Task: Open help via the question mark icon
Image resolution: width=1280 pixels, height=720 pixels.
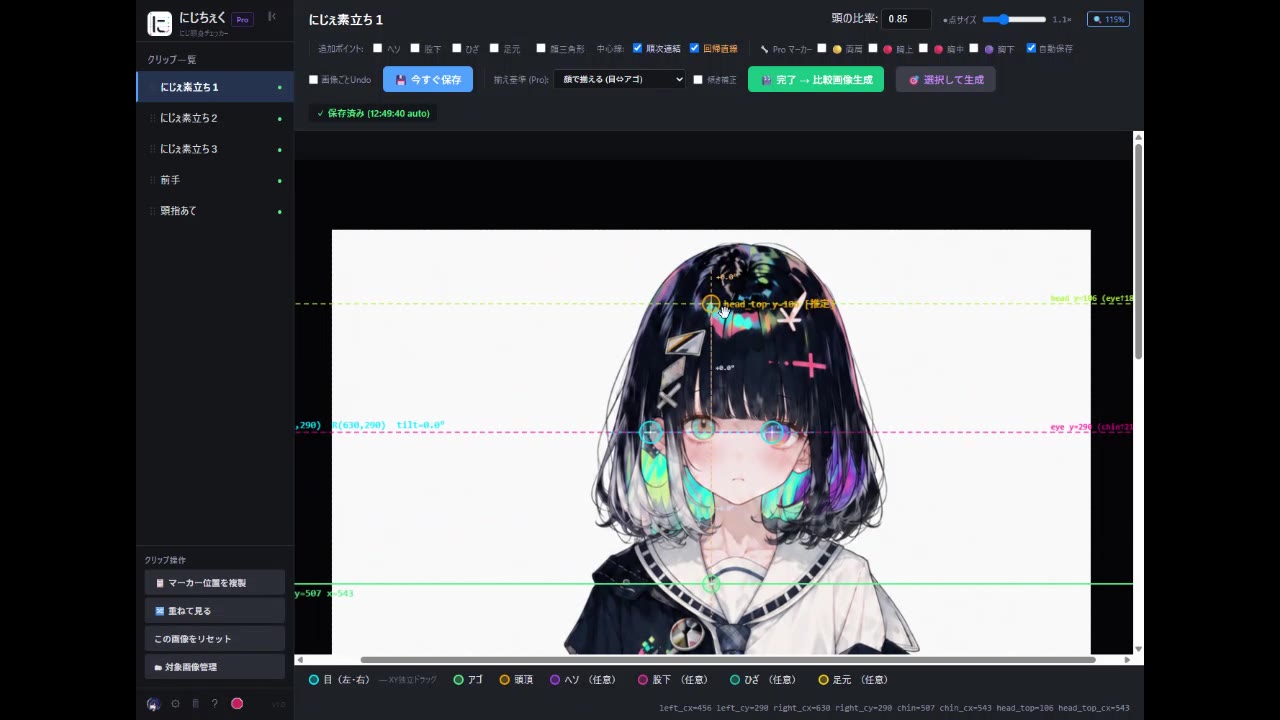Action: [214, 704]
